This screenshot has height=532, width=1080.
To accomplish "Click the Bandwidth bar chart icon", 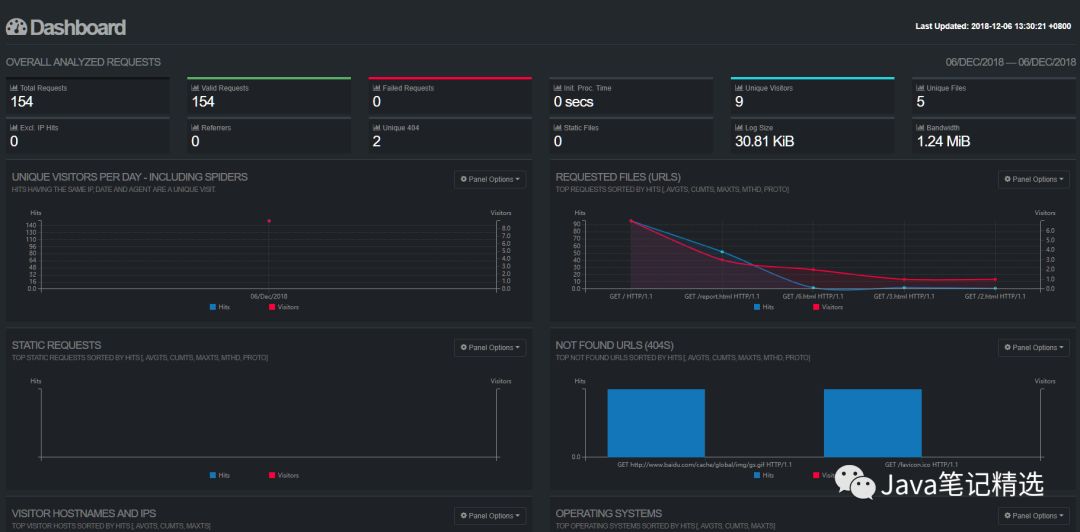I will click(x=920, y=128).
